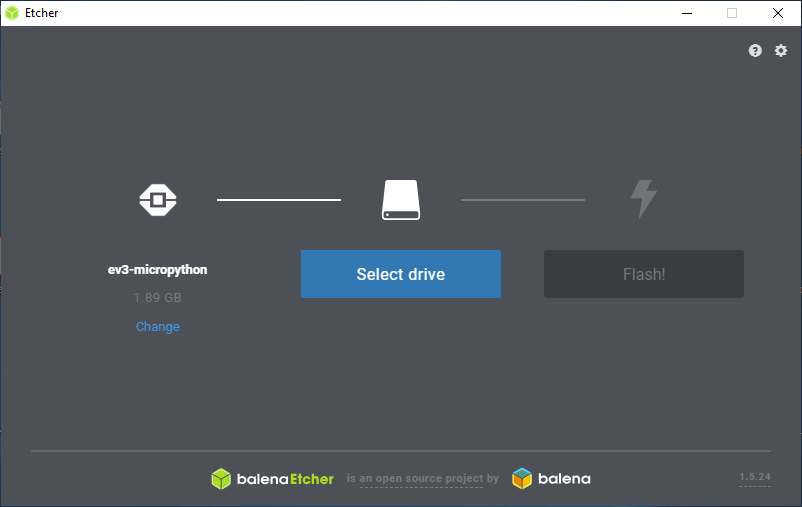Click the drive icon above Select drive
The image size is (802, 507).
click(x=401, y=200)
